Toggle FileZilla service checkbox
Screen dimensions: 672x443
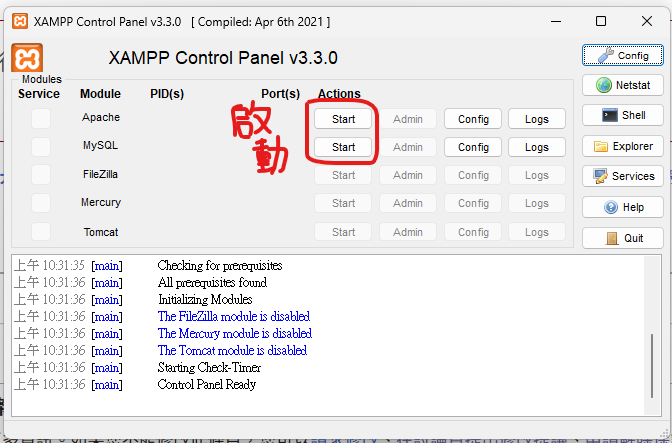pos(41,175)
